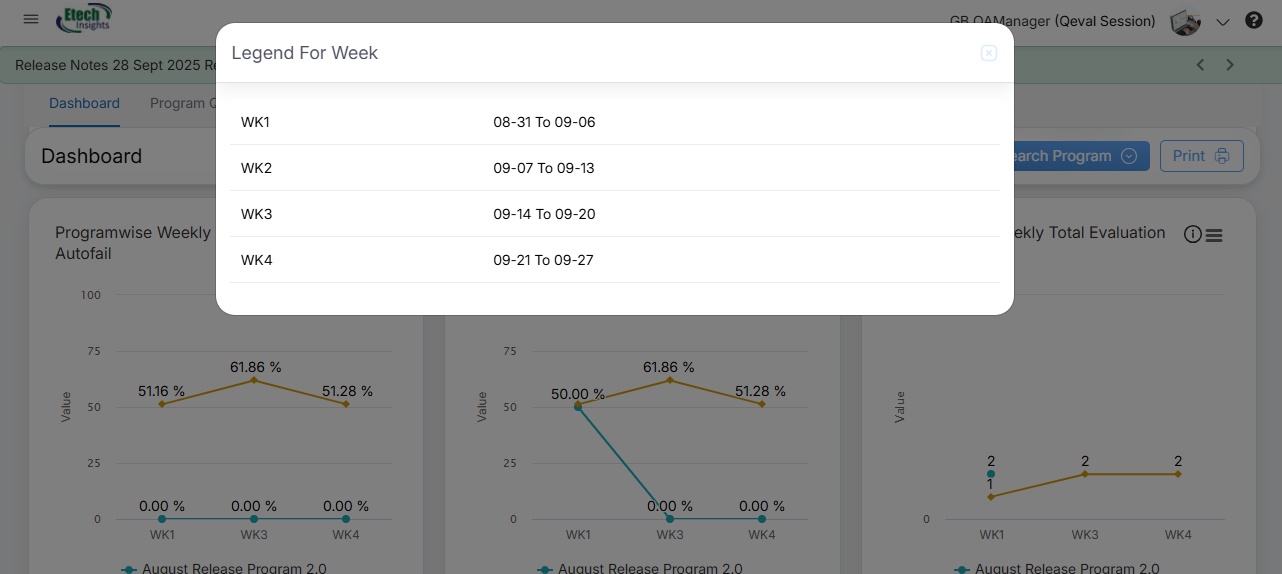Open the help question mark icon

pyautogui.click(x=1253, y=21)
